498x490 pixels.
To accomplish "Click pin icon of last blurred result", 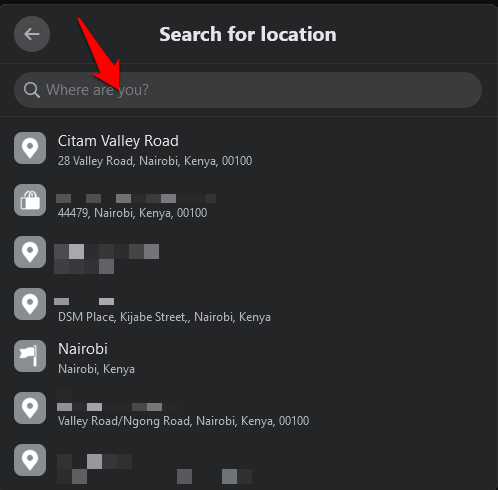I will click(30, 460).
